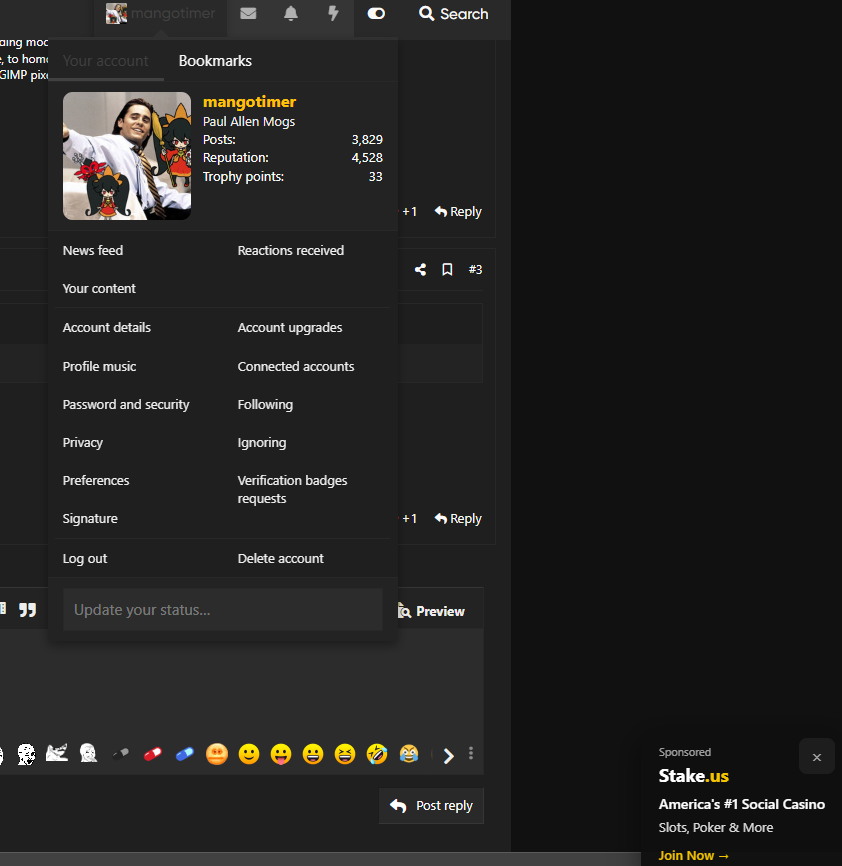Open Account upgrades
The image size is (842, 866).
point(290,328)
